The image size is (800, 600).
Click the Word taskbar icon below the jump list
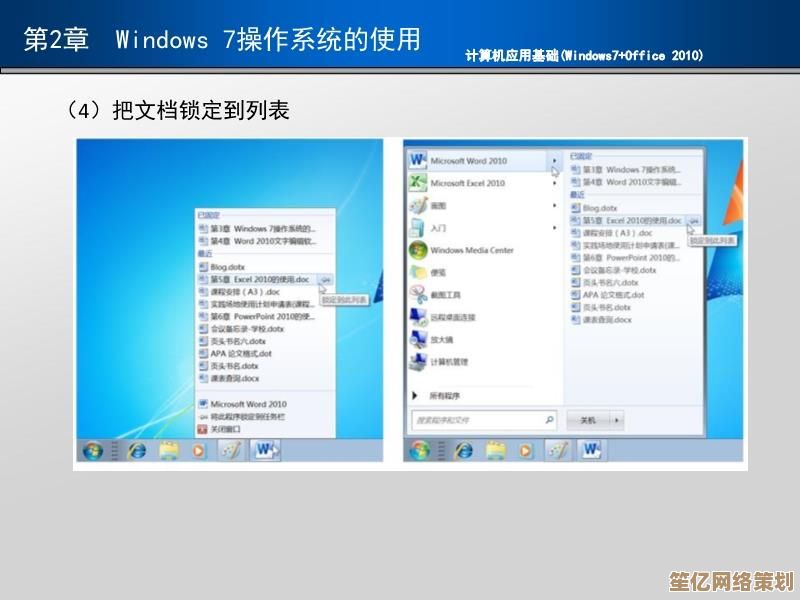266,451
